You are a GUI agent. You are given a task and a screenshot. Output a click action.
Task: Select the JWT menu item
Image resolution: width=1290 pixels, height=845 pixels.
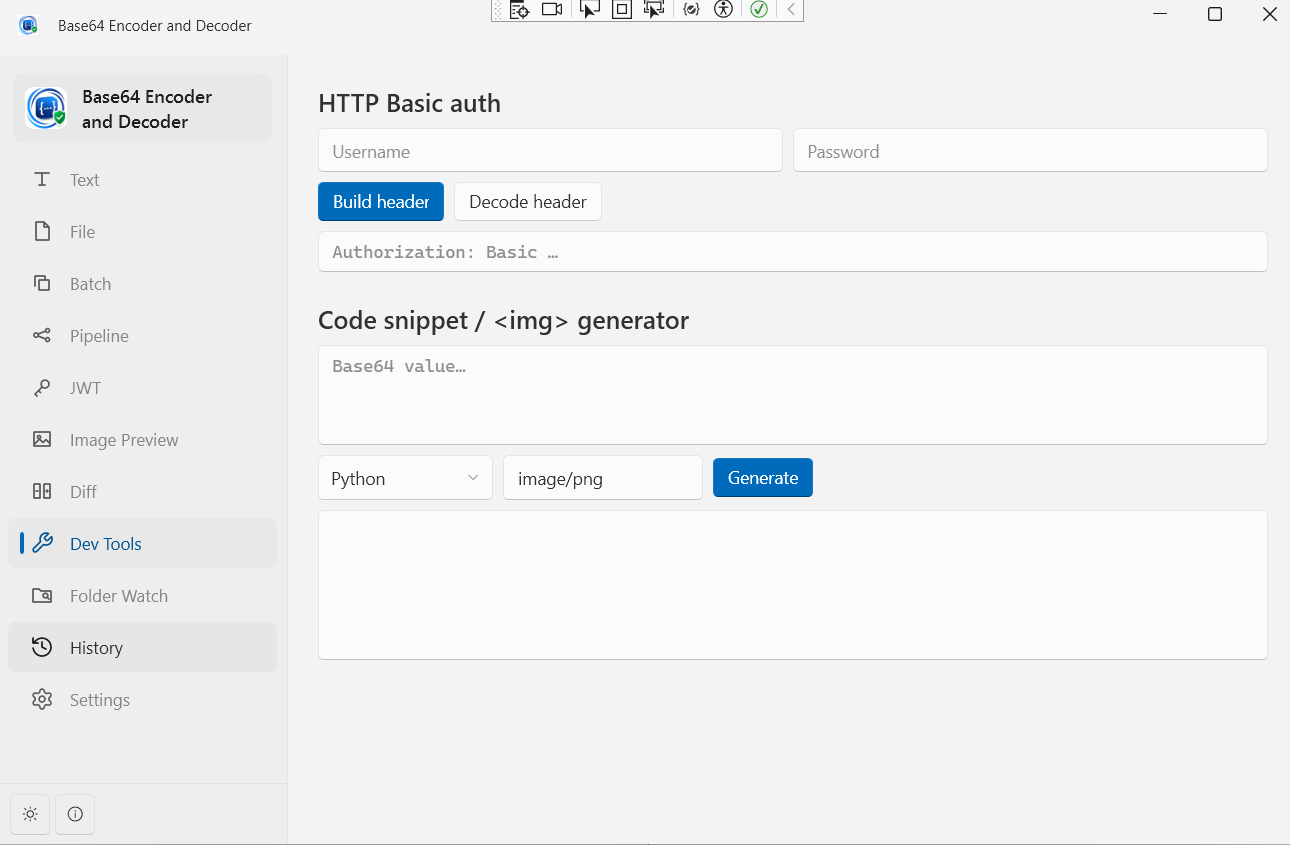click(x=142, y=388)
